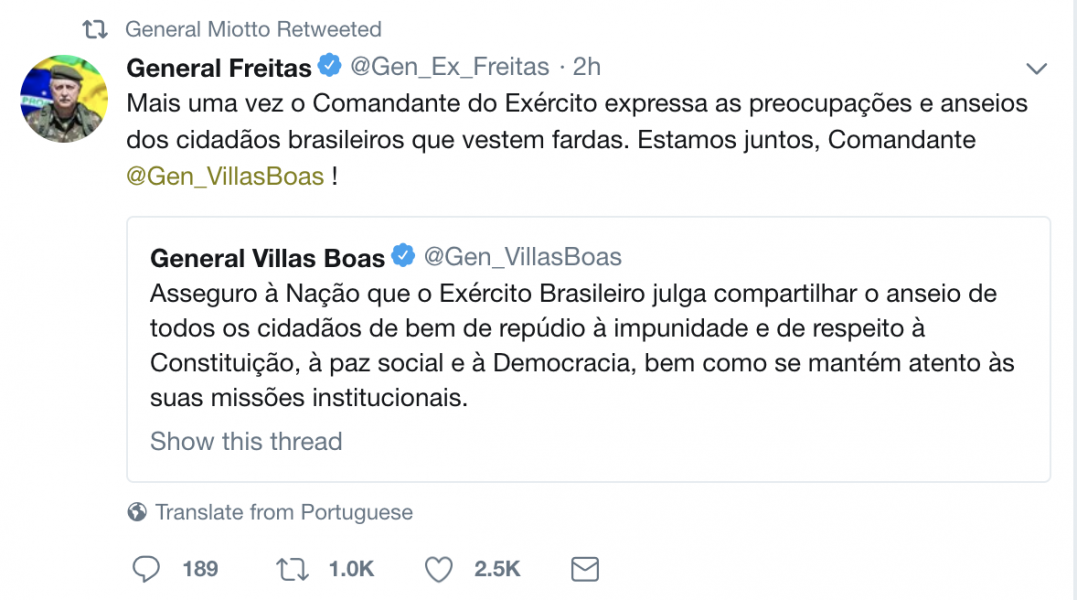
Task: Click General Freitas display name
Action: click(x=219, y=68)
